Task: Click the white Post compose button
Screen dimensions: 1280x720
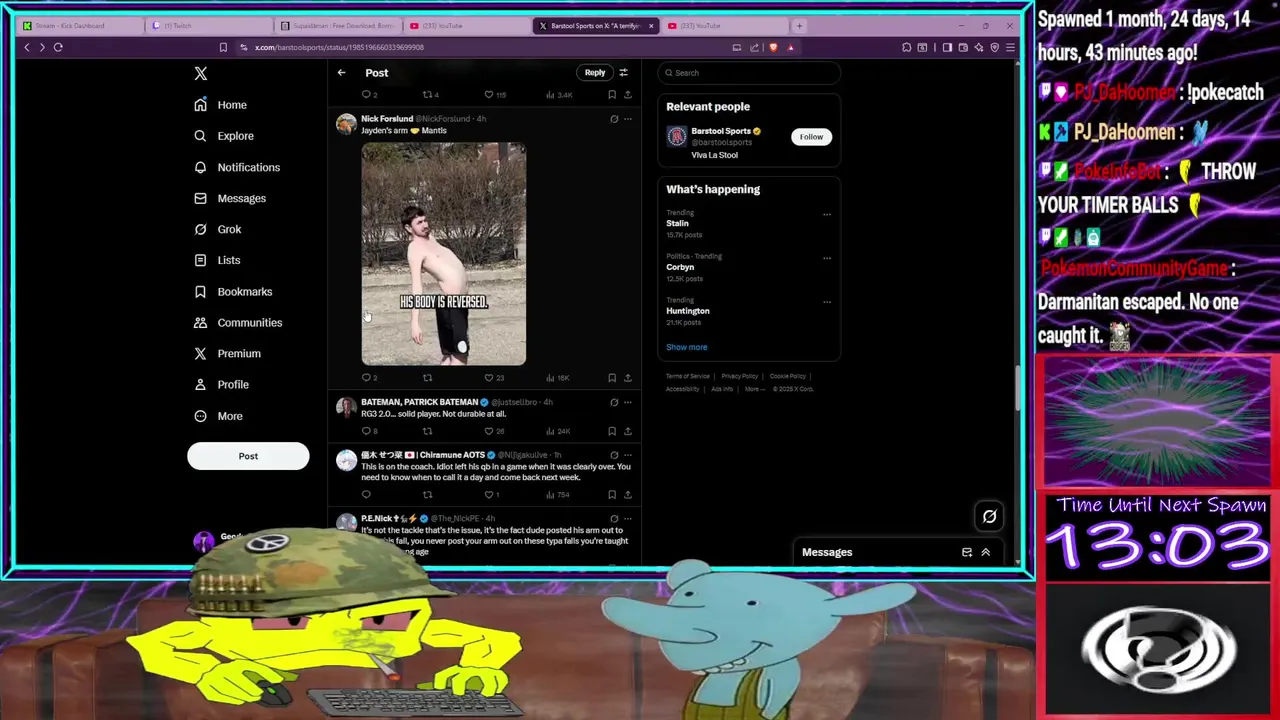Action: tap(248, 456)
